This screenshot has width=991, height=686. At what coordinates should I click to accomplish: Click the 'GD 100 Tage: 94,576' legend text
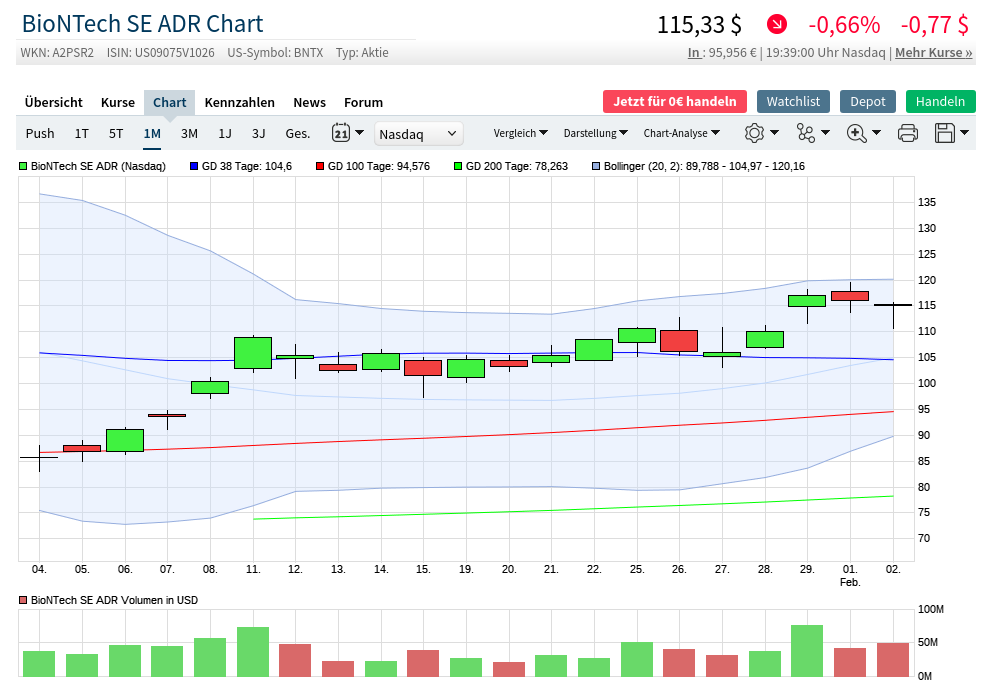pos(379,166)
